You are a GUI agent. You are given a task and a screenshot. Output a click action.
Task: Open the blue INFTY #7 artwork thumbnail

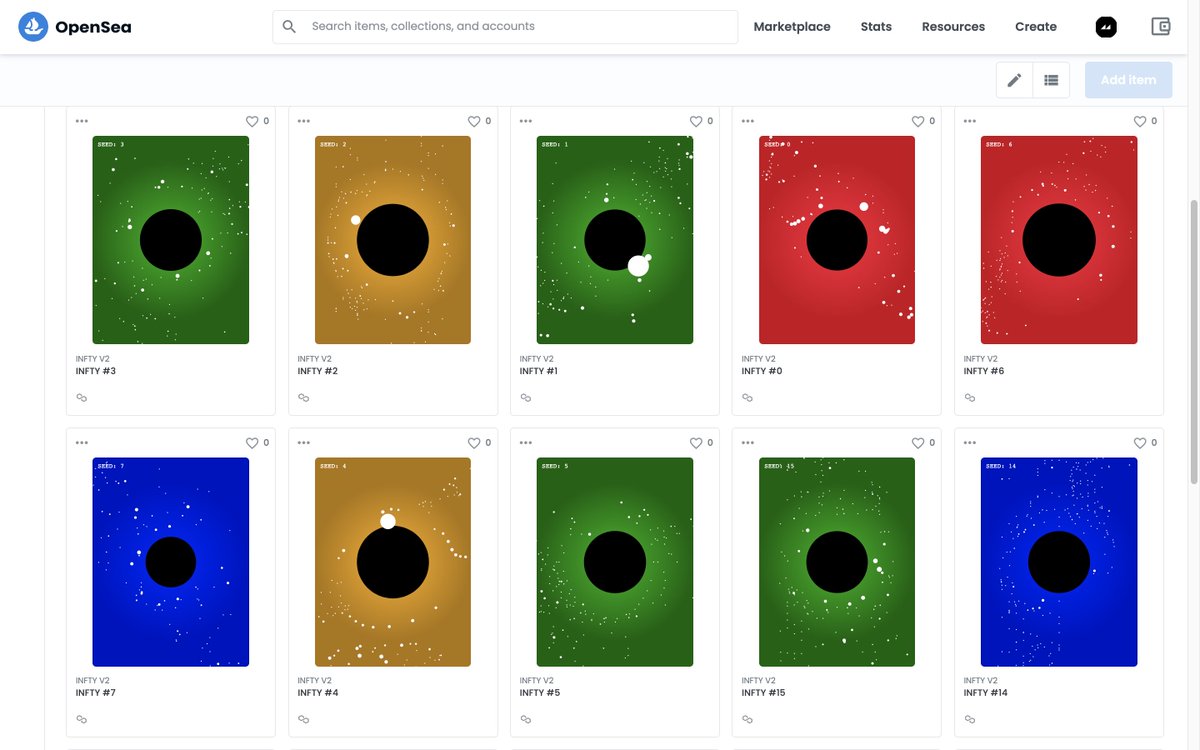pyautogui.click(x=171, y=562)
